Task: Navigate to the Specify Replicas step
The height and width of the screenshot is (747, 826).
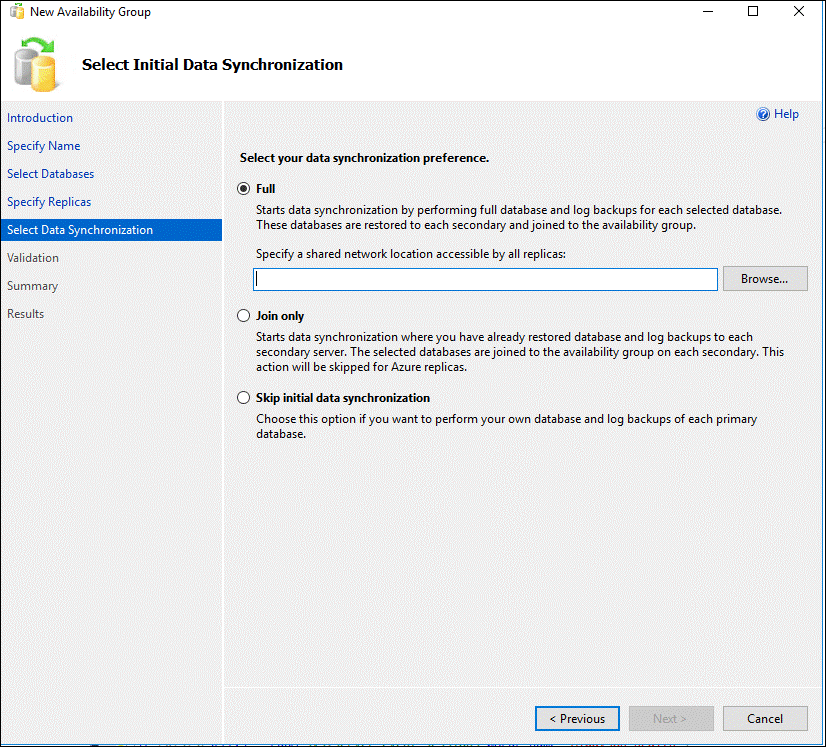Action: (x=49, y=202)
